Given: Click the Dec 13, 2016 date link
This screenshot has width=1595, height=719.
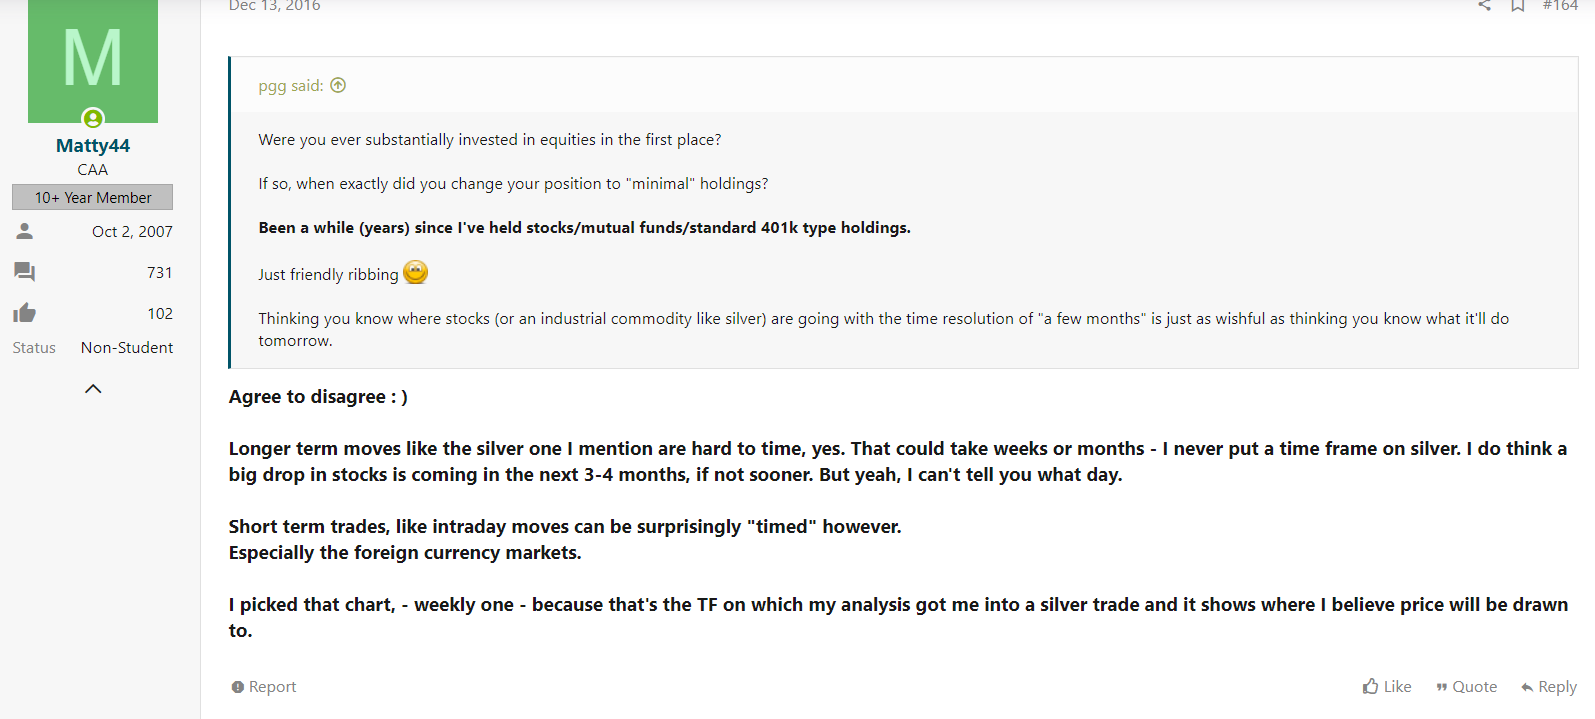Looking at the screenshot, I should [275, 5].
